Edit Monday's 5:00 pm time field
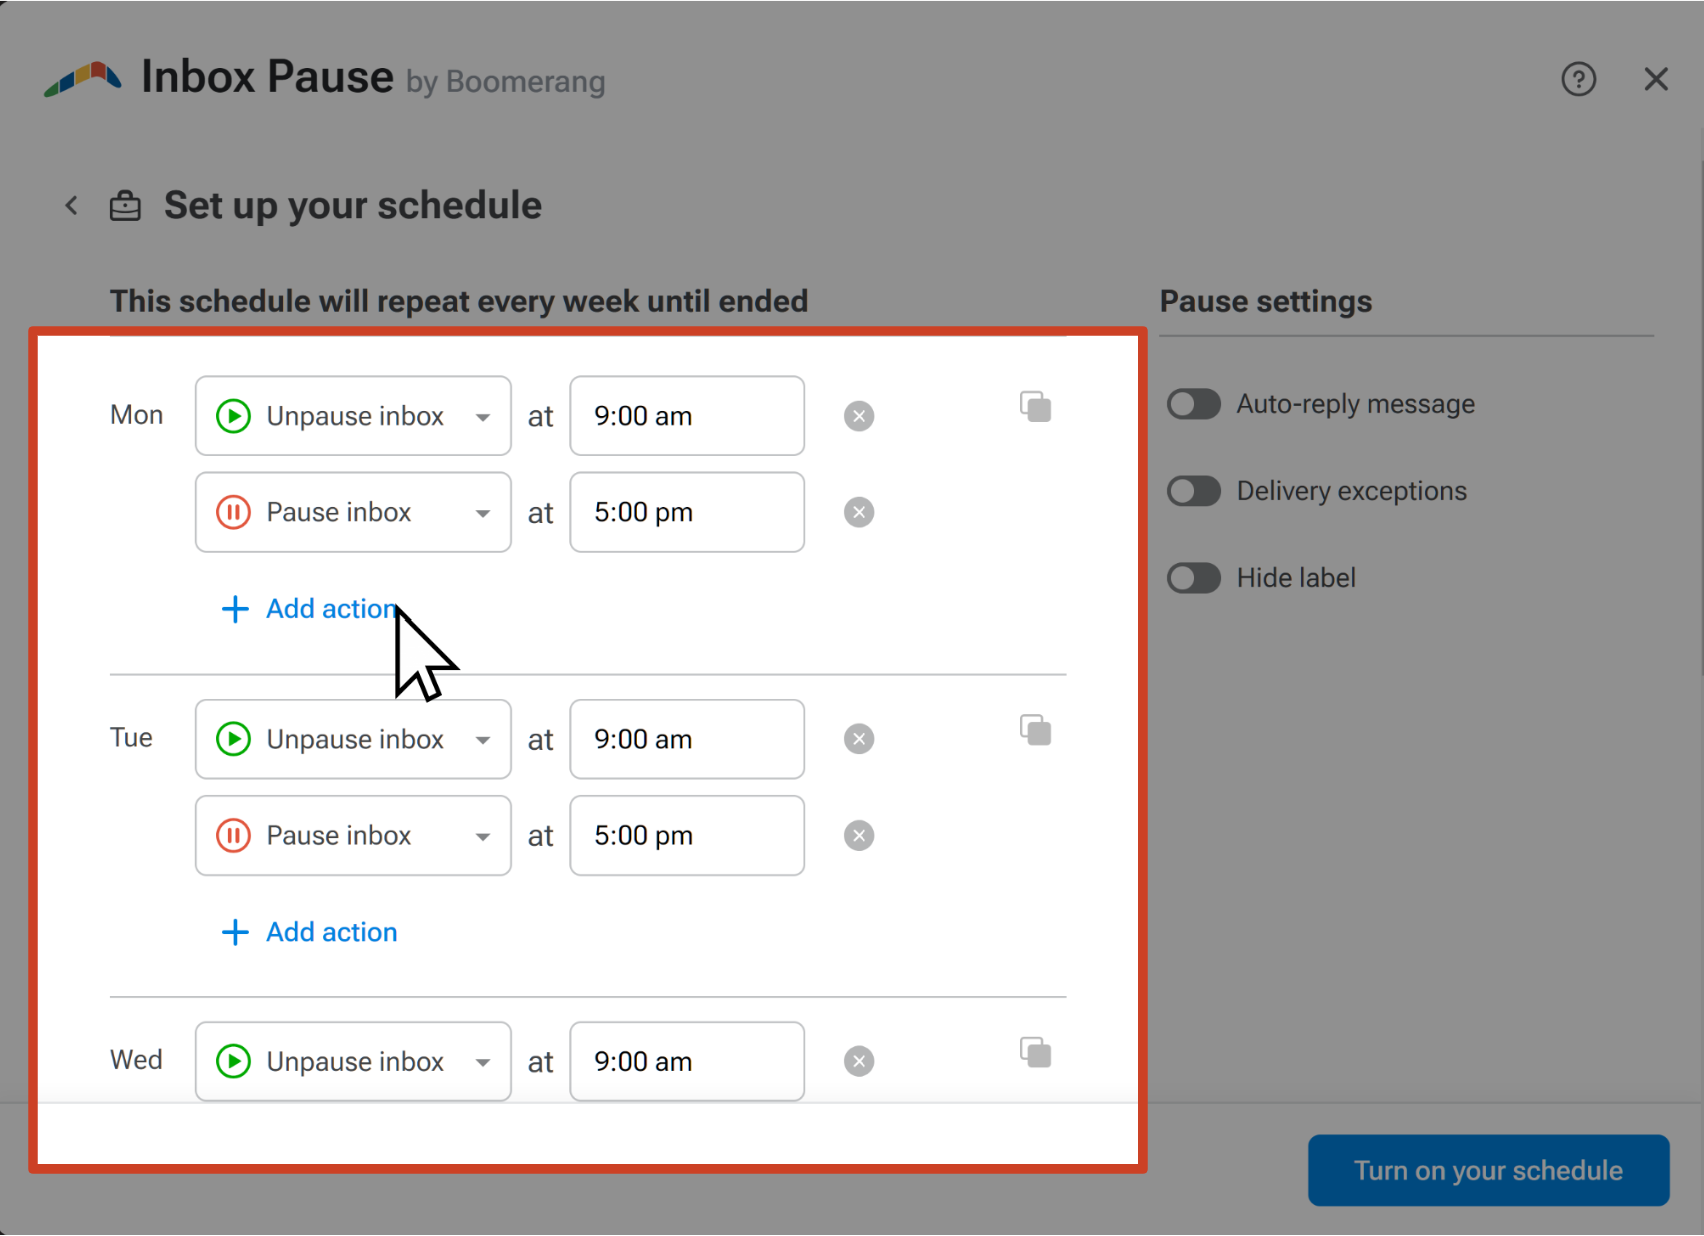The image size is (1704, 1236). tap(687, 512)
